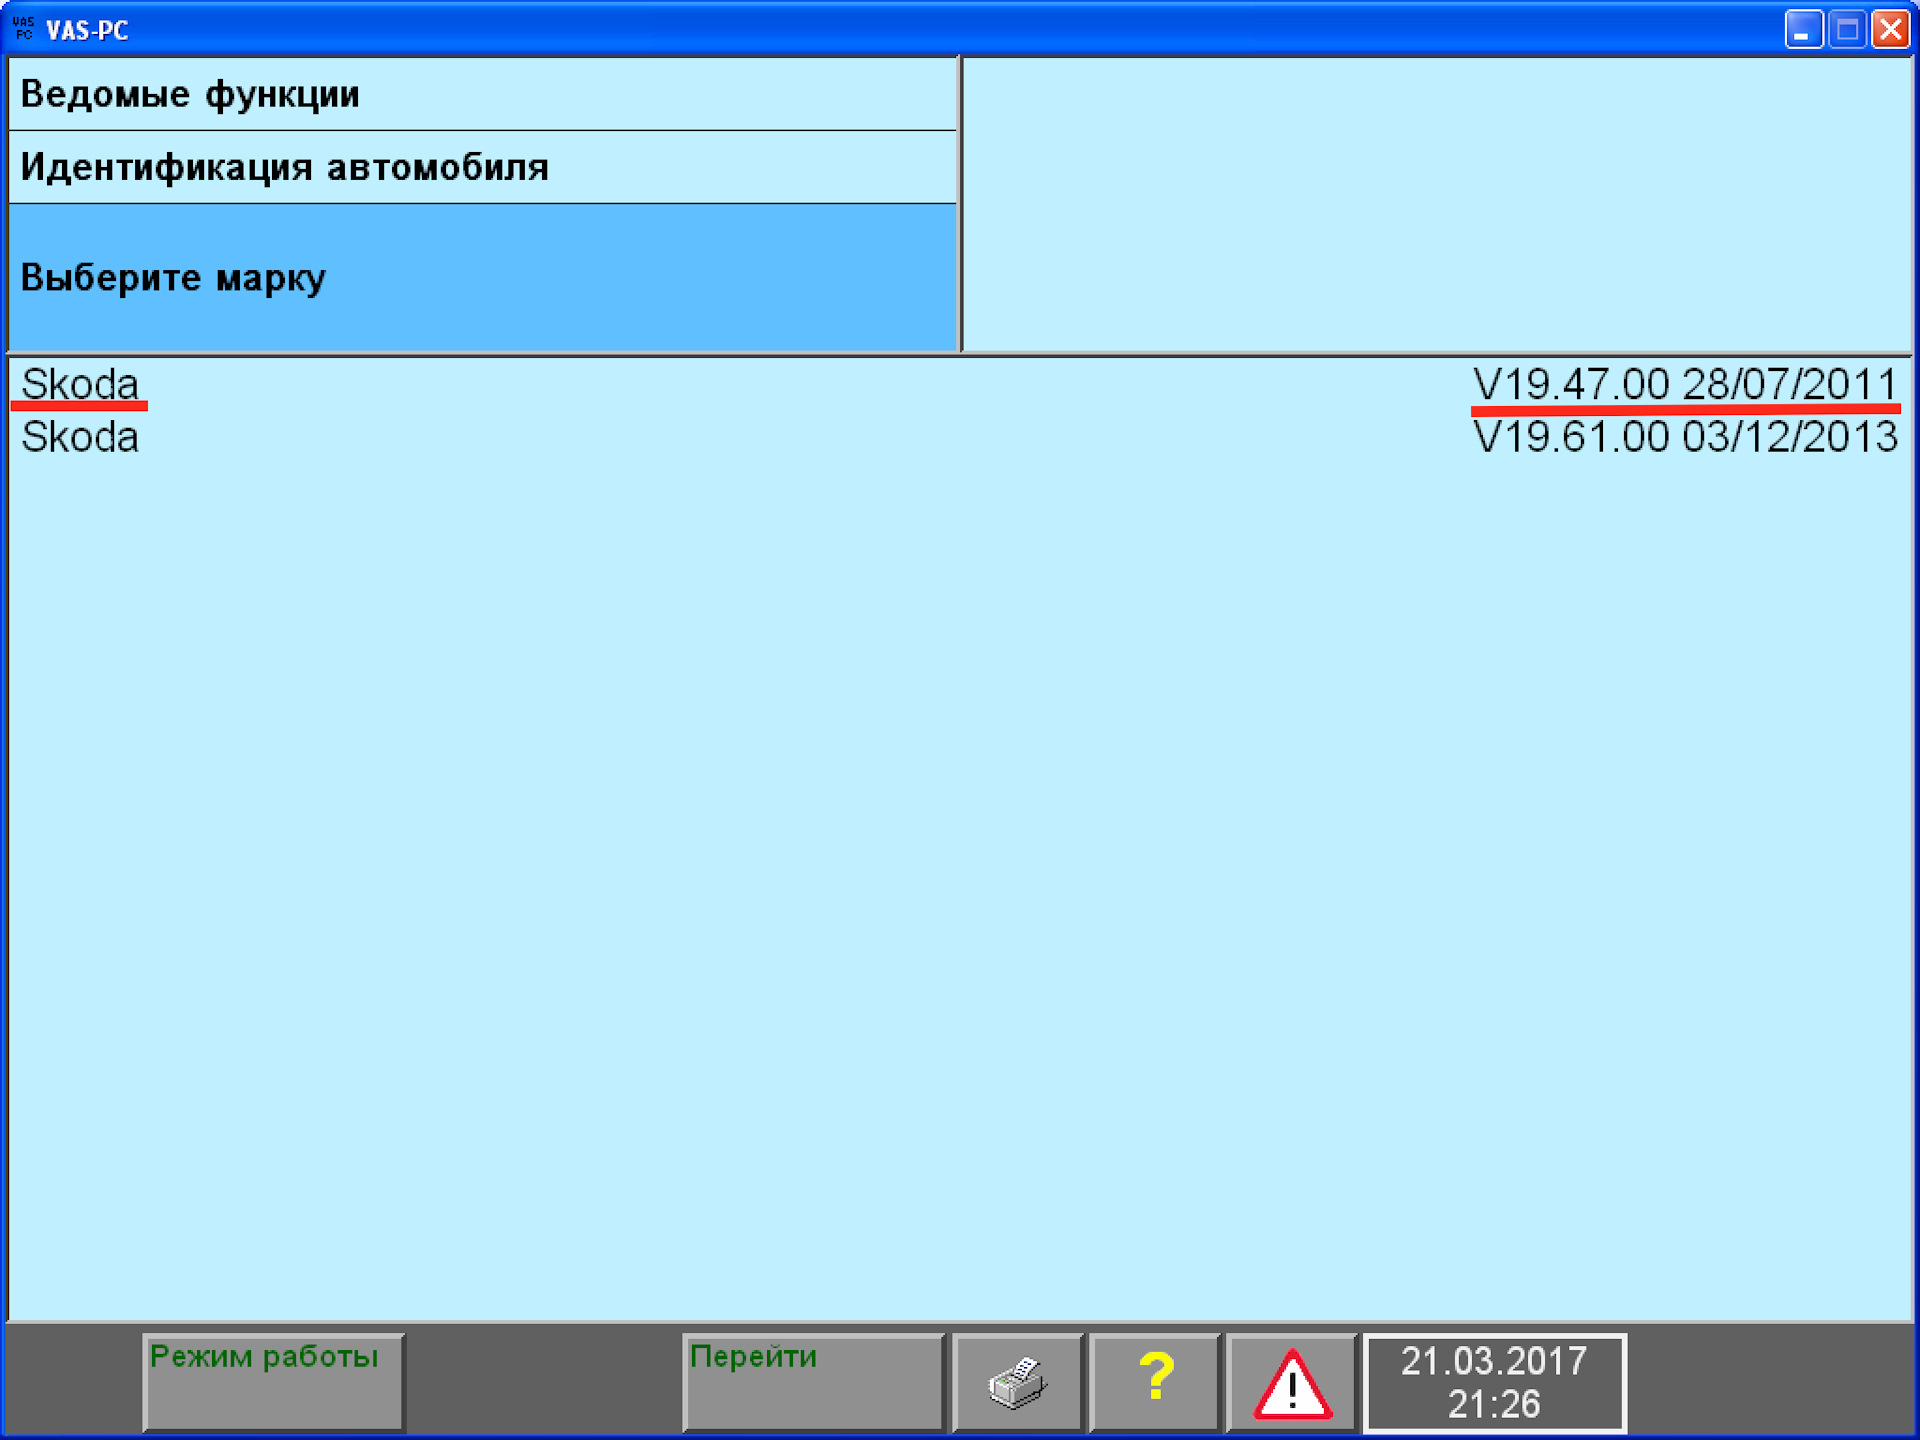This screenshot has width=1920, height=1440.
Task: Open the Перейти menu button
Action: [x=812, y=1382]
